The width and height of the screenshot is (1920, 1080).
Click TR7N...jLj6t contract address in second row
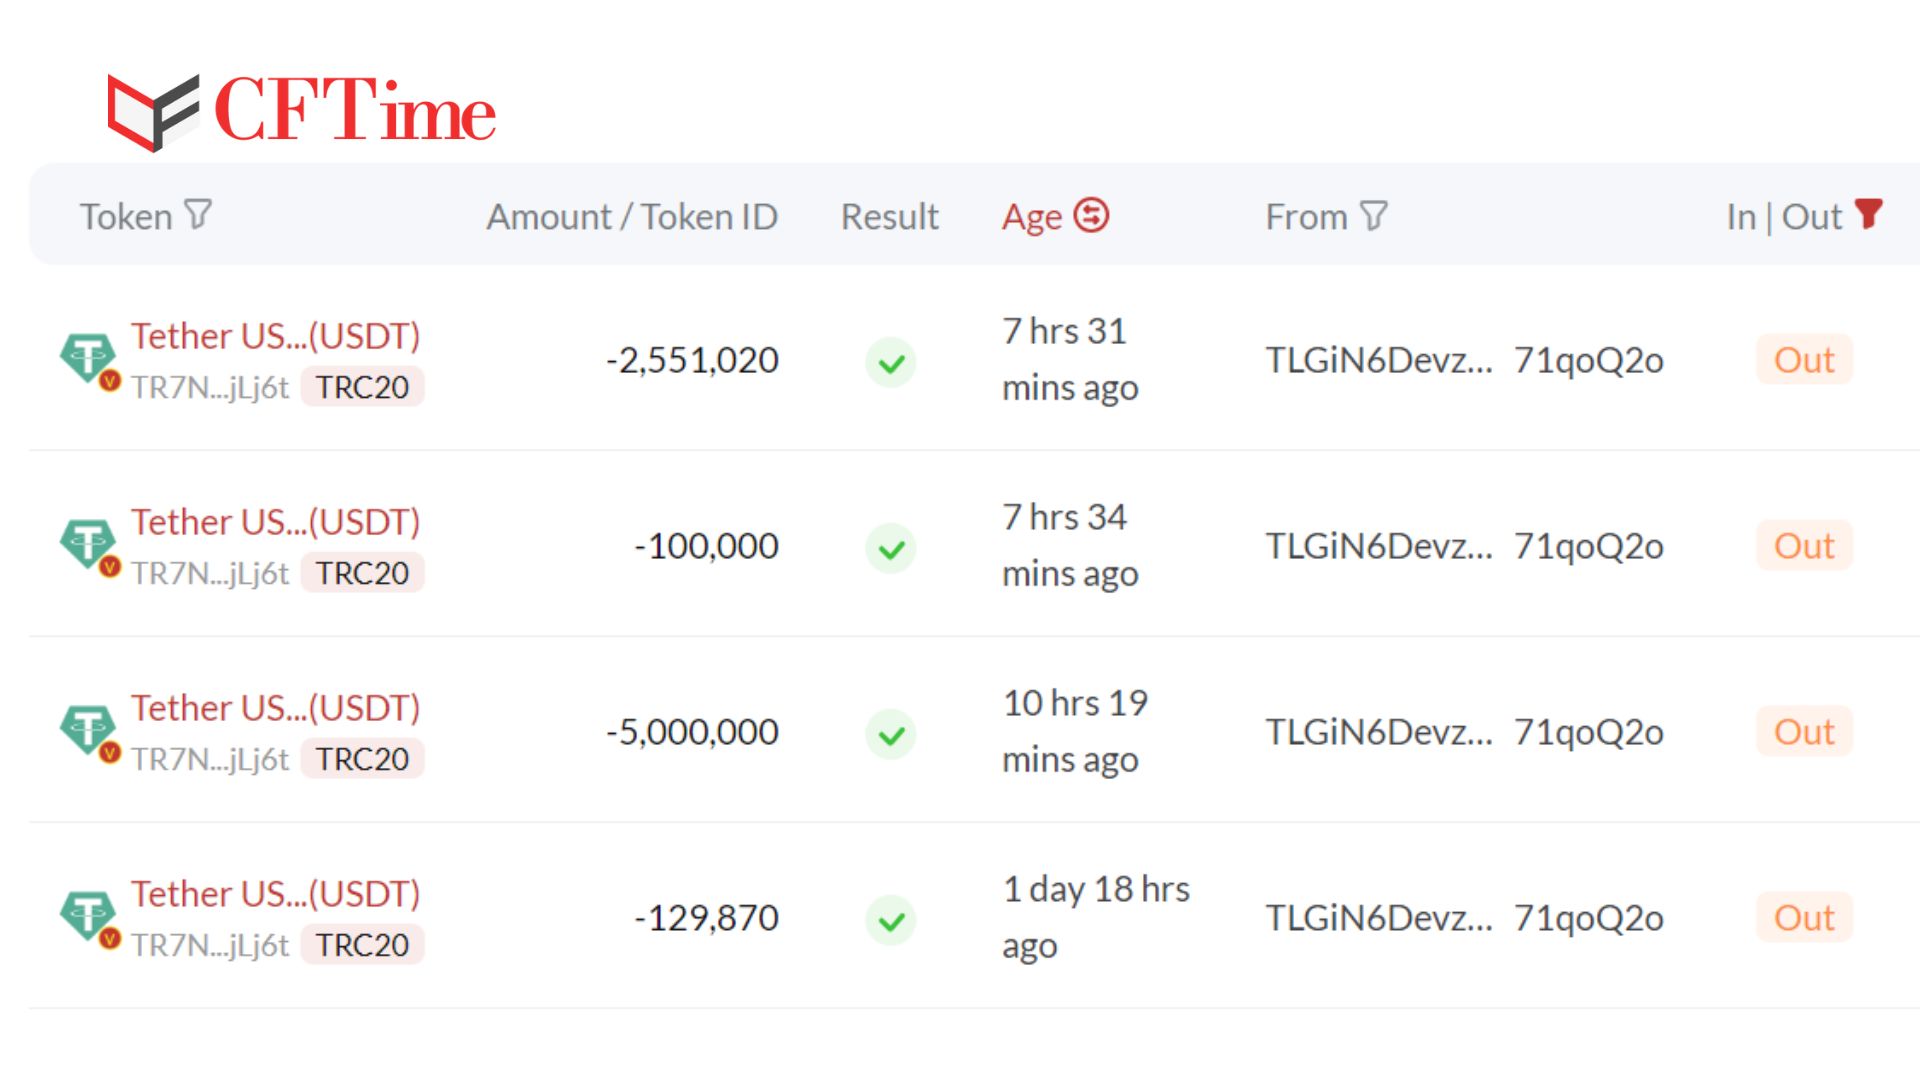point(210,574)
